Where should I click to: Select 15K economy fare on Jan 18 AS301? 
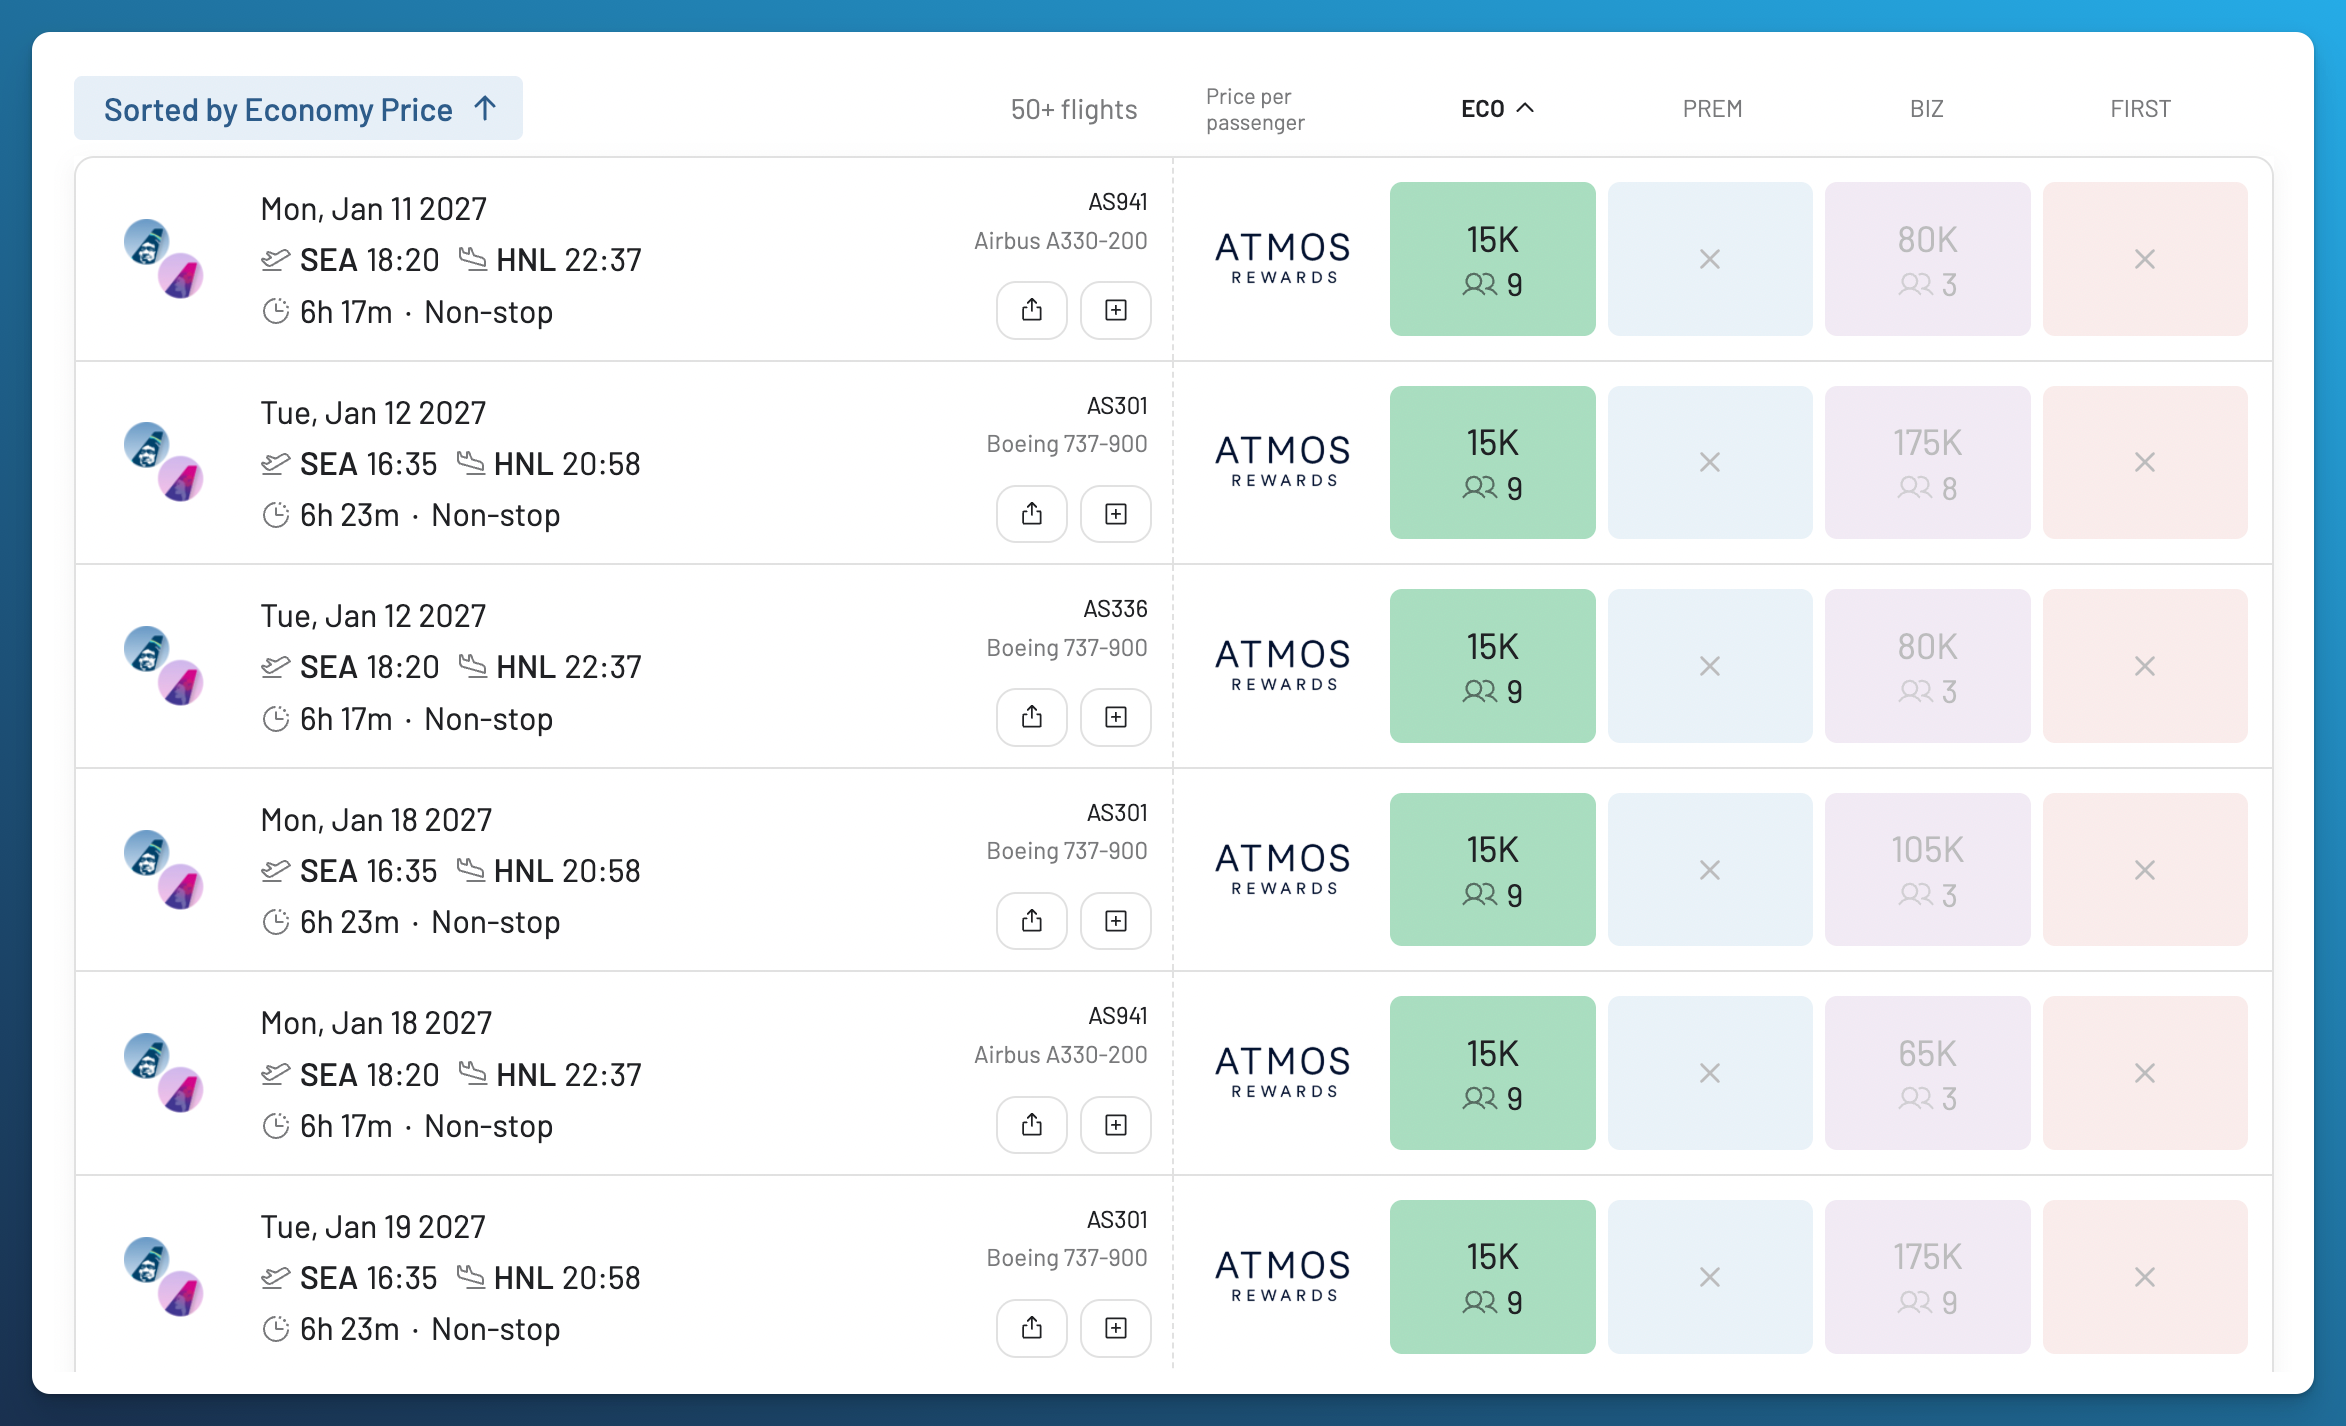(x=1492, y=869)
